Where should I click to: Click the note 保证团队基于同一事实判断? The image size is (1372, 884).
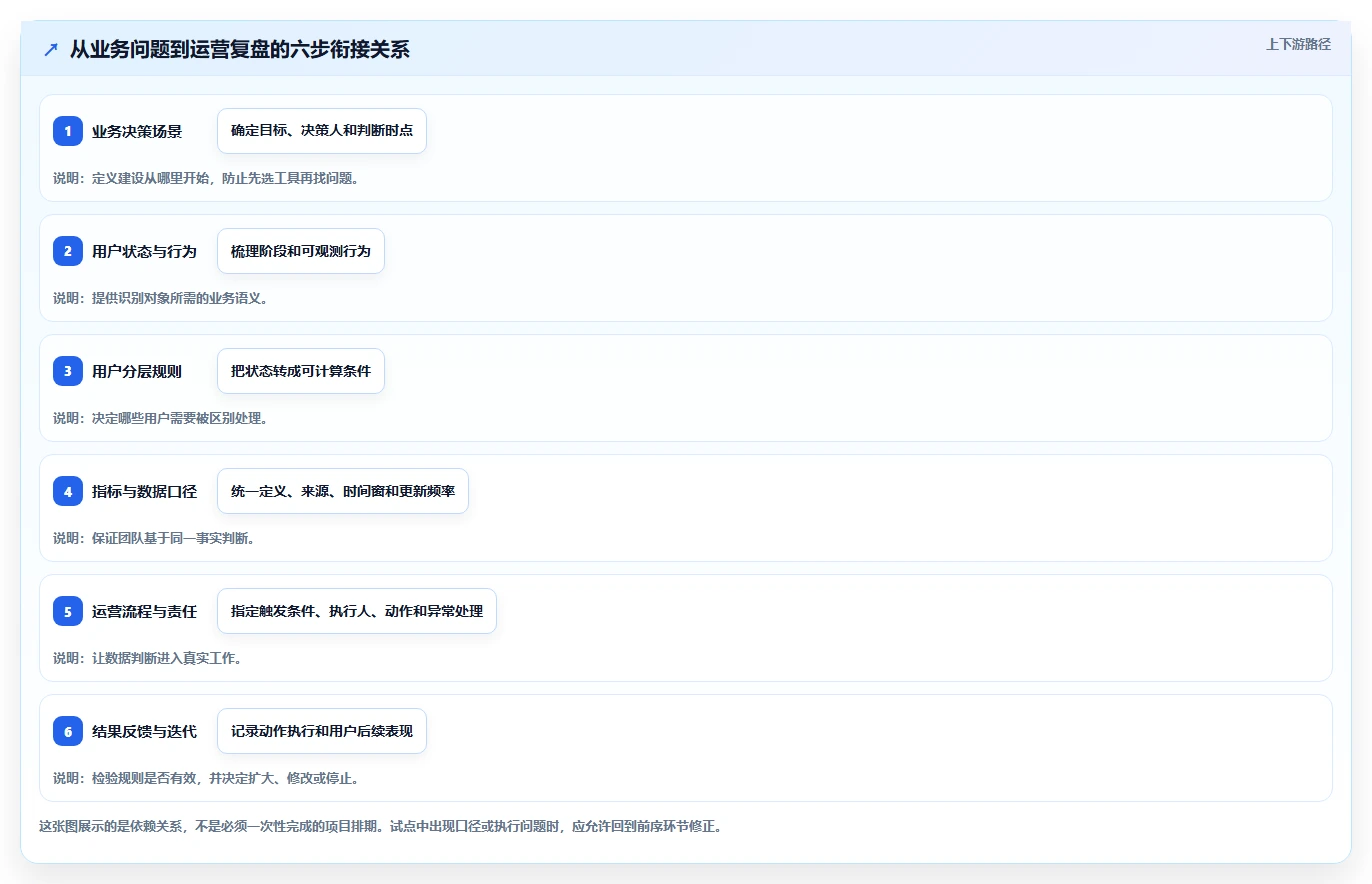coord(154,538)
